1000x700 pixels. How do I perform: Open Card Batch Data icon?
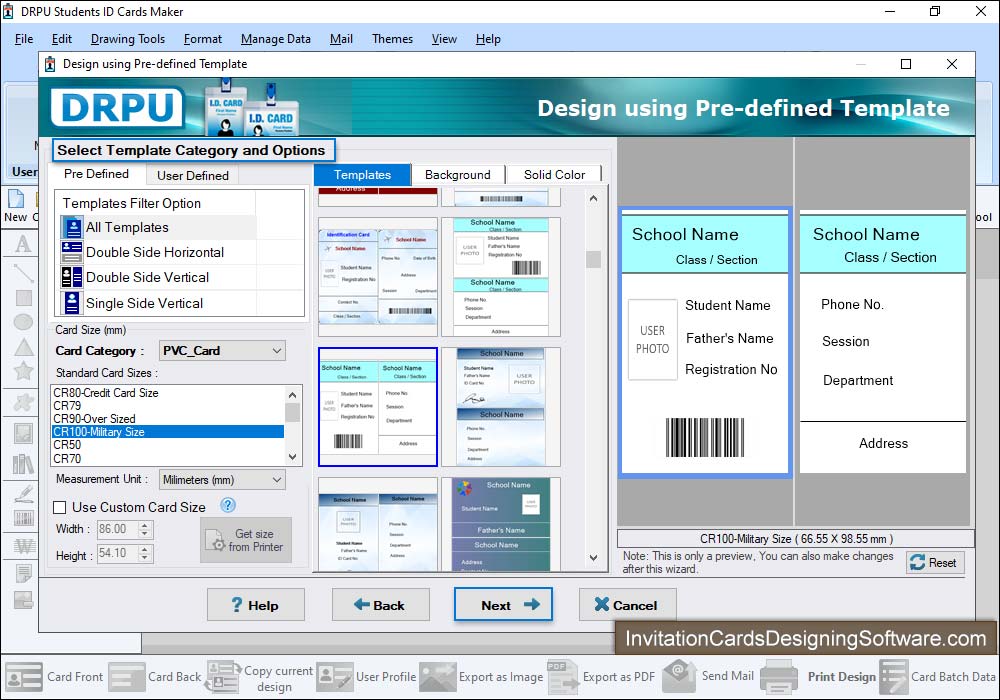[893, 677]
